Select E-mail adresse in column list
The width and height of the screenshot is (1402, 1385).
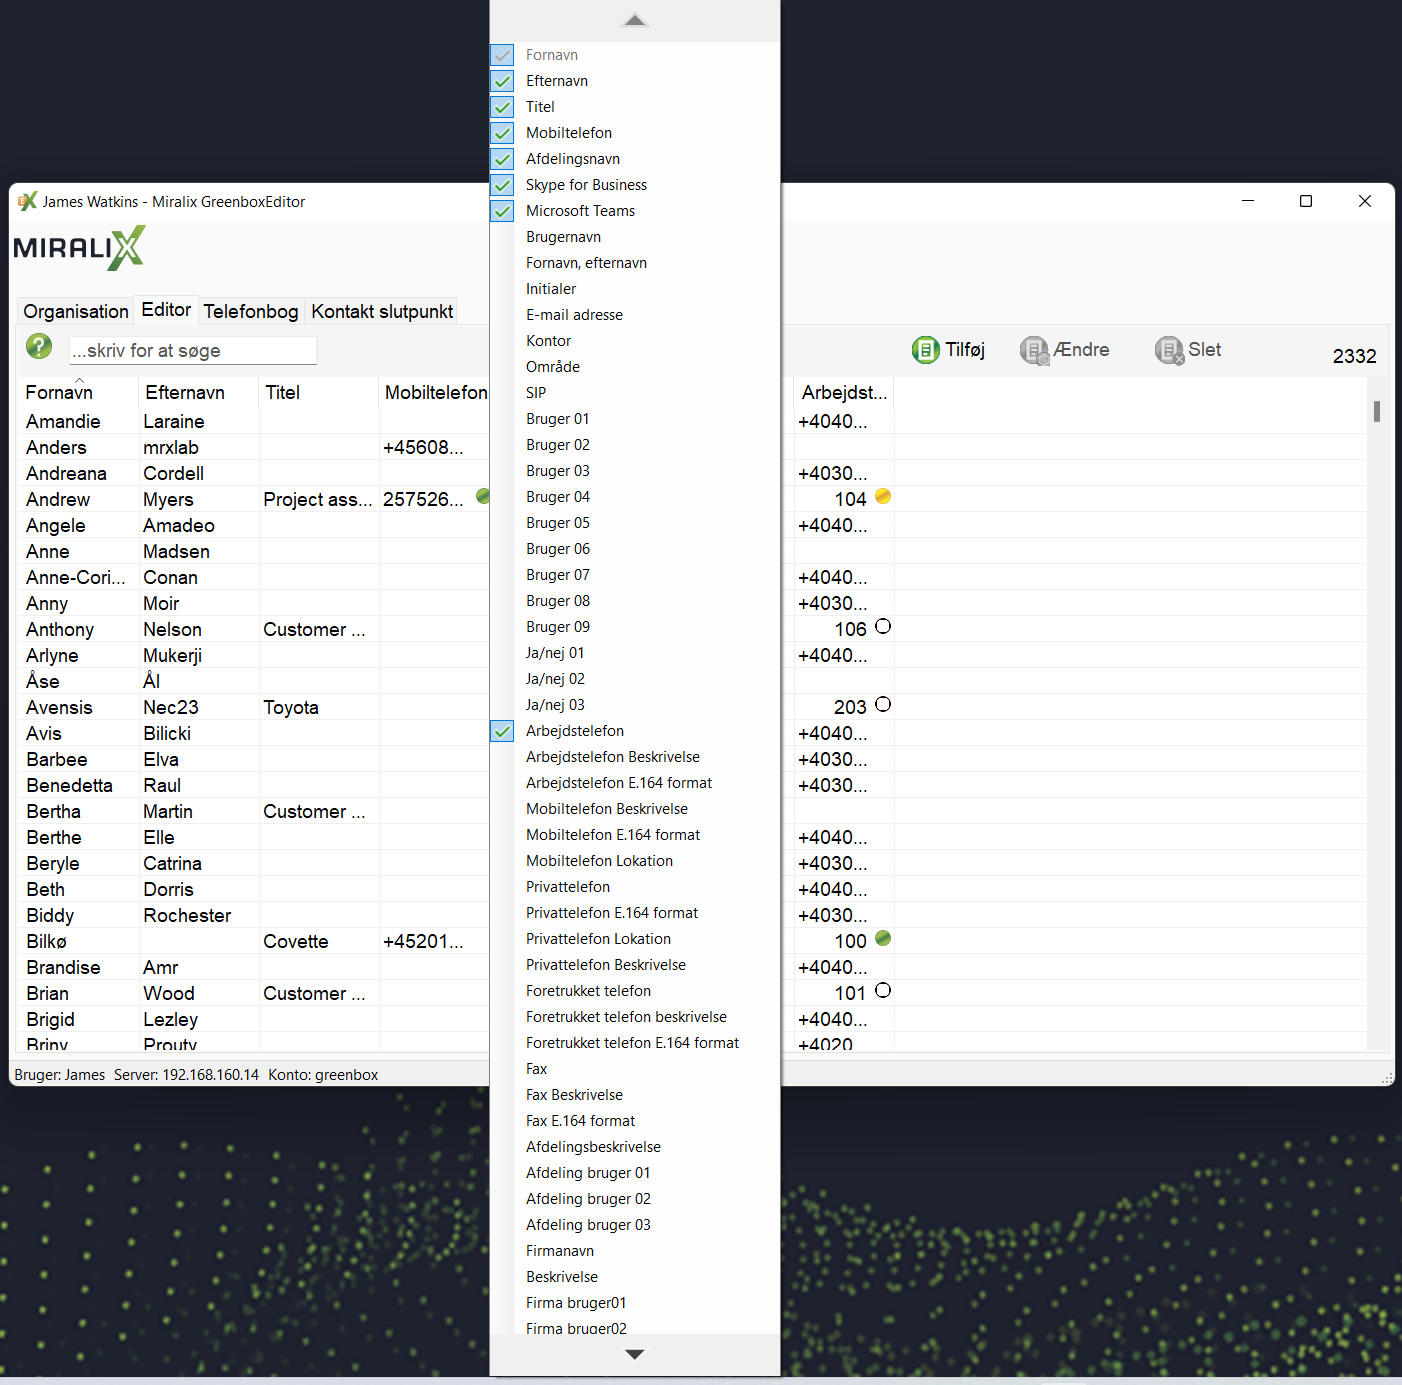pos(574,315)
